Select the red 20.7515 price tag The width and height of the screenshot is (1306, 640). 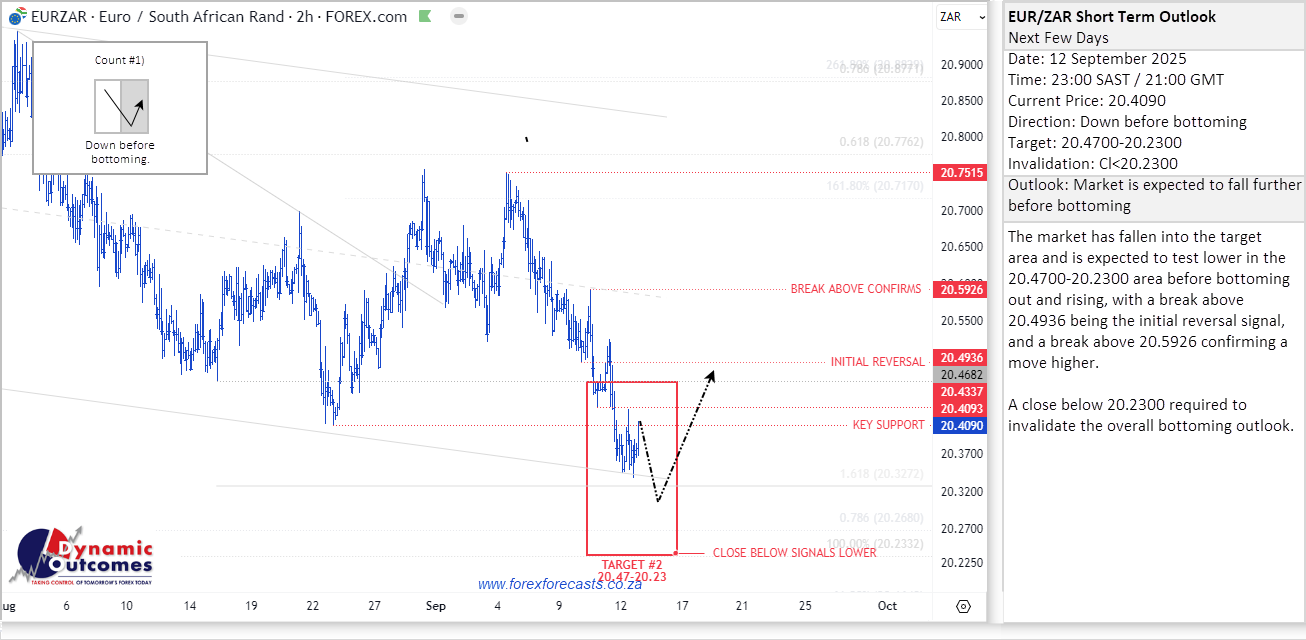961,173
